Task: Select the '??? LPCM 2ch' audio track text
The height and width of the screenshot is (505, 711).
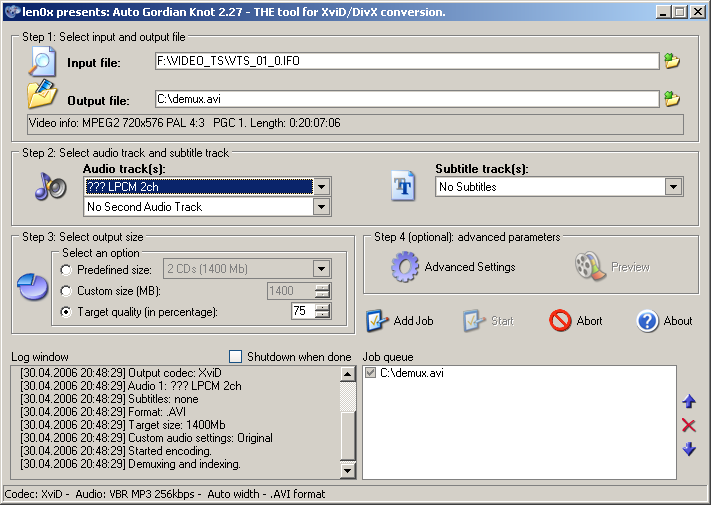Action: click(122, 187)
